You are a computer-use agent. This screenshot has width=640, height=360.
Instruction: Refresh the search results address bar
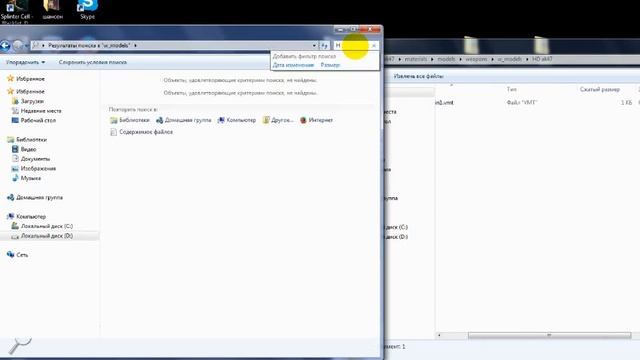(324, 45)
